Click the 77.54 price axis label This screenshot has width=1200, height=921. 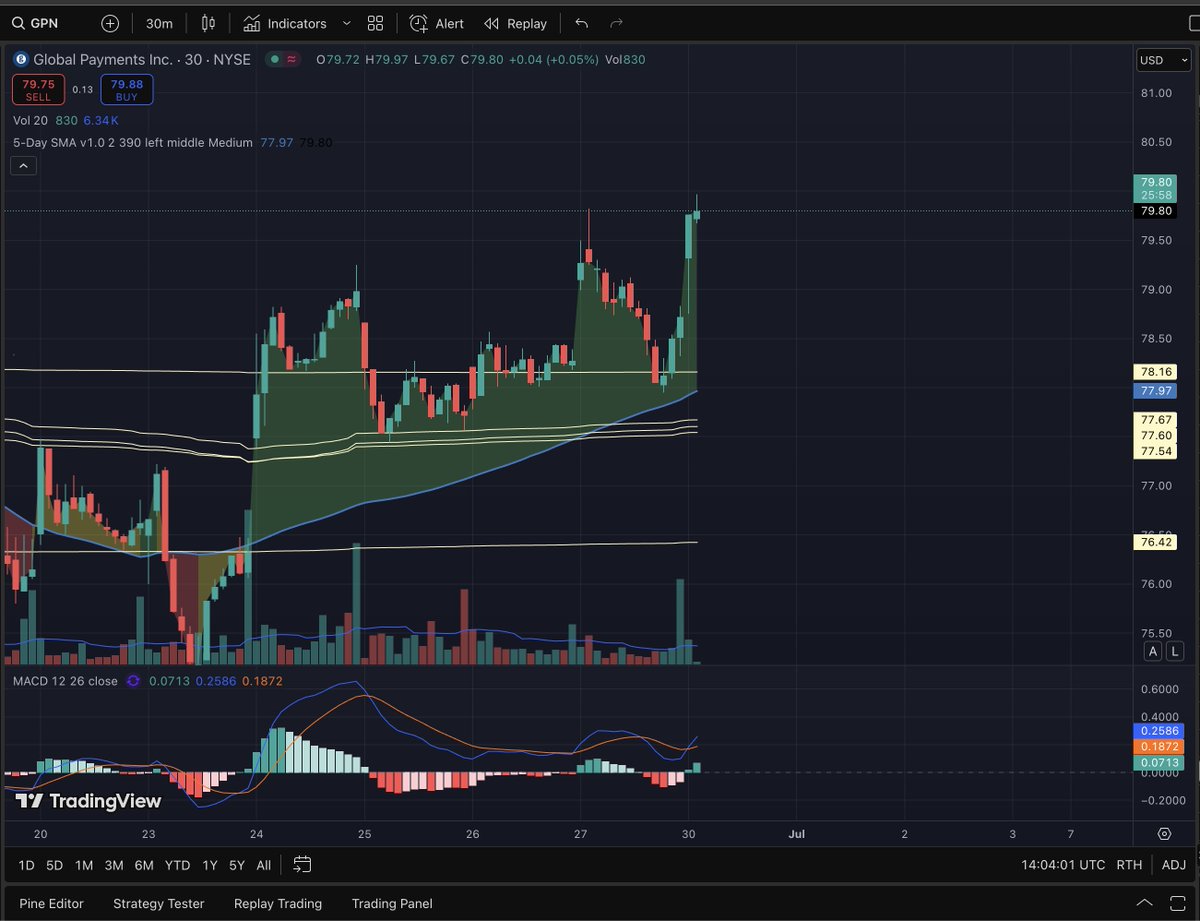click(x=1157, y=452)
